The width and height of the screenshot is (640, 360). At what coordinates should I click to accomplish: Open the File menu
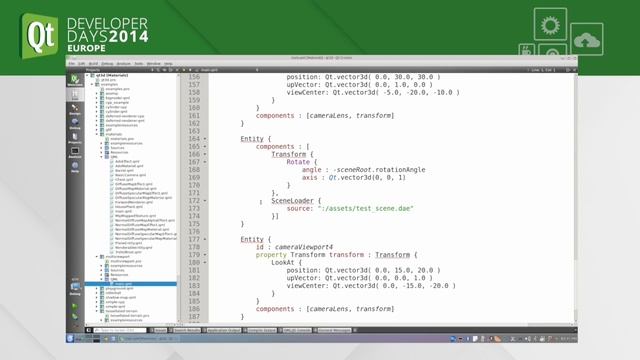coord(71,64)
